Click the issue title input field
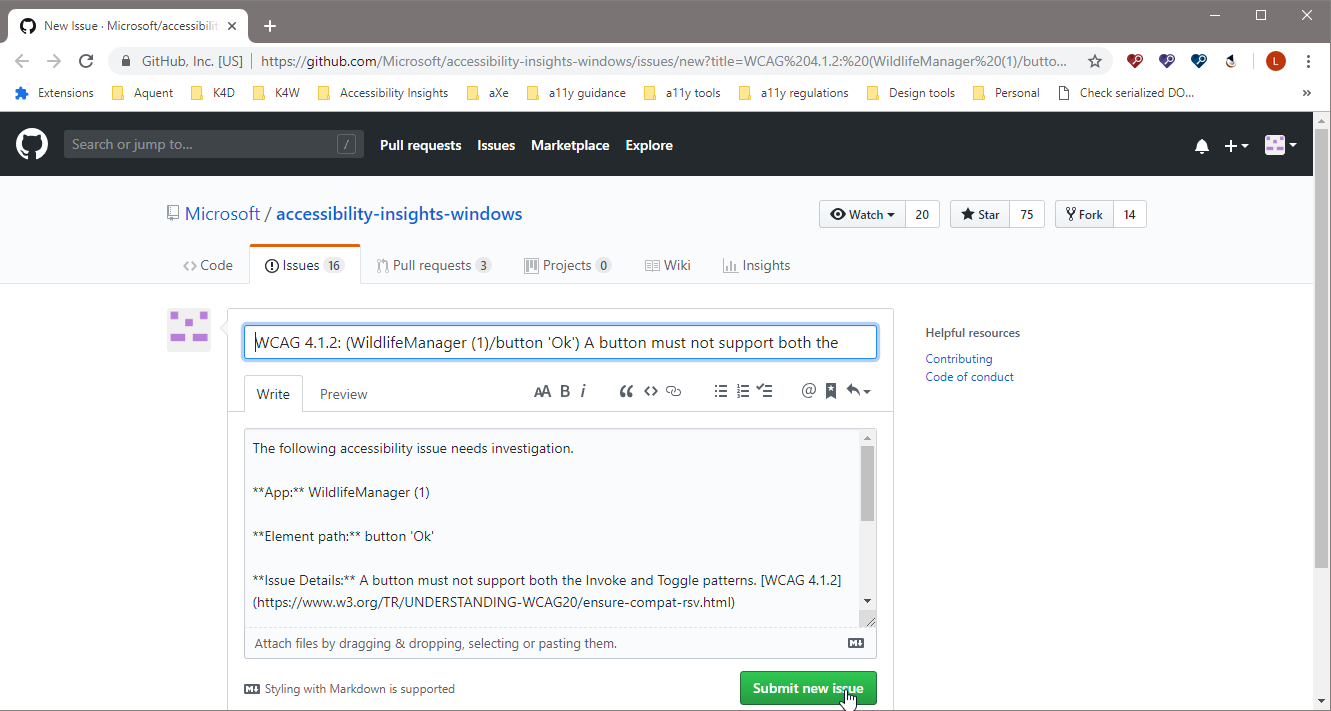 click(x=561, y=342)
